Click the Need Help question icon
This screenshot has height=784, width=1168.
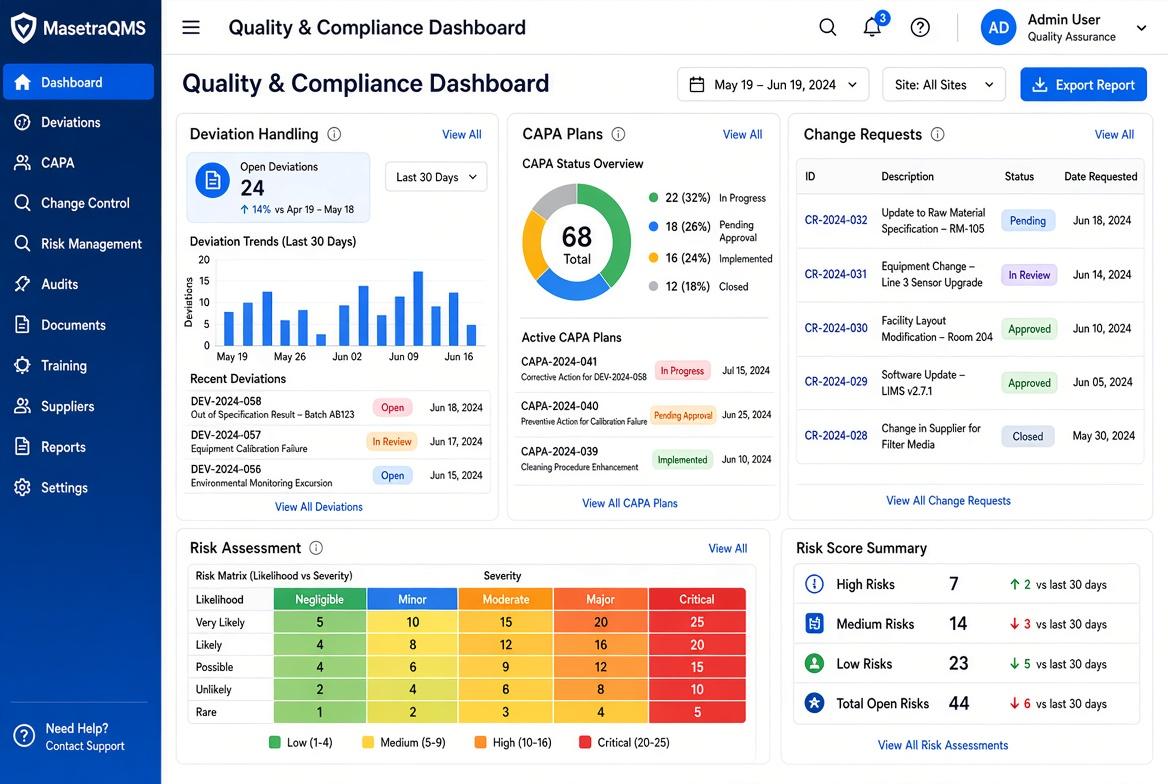point(24,736)
